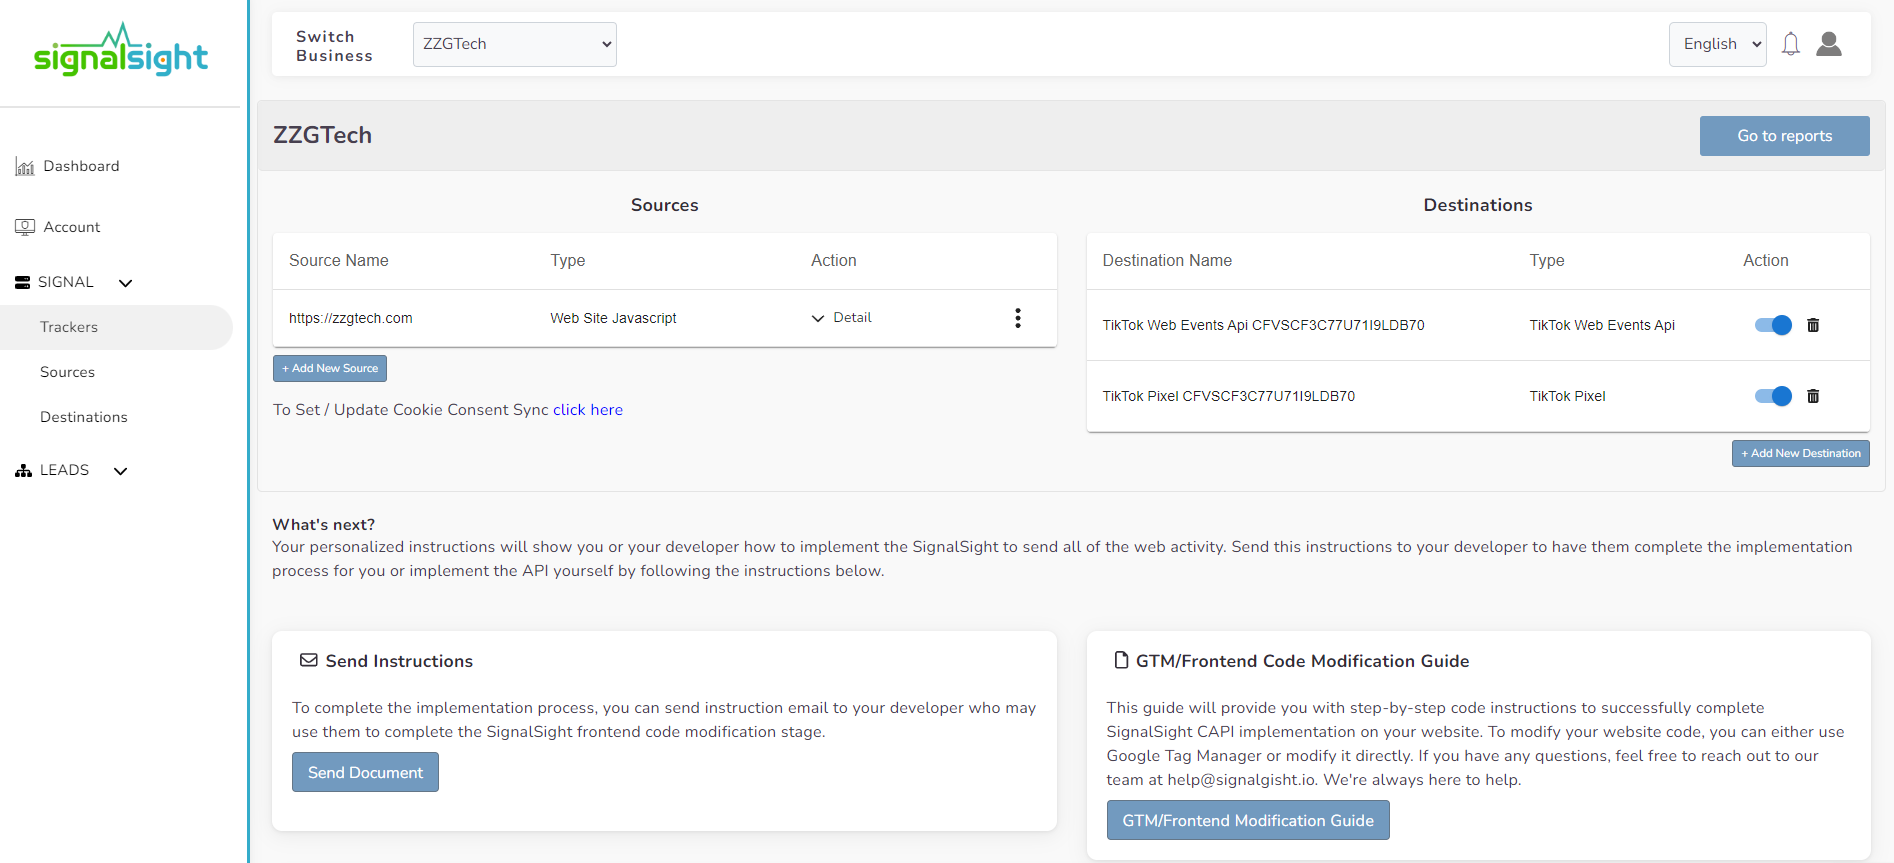Click Go to reports button

[1785, 136]
